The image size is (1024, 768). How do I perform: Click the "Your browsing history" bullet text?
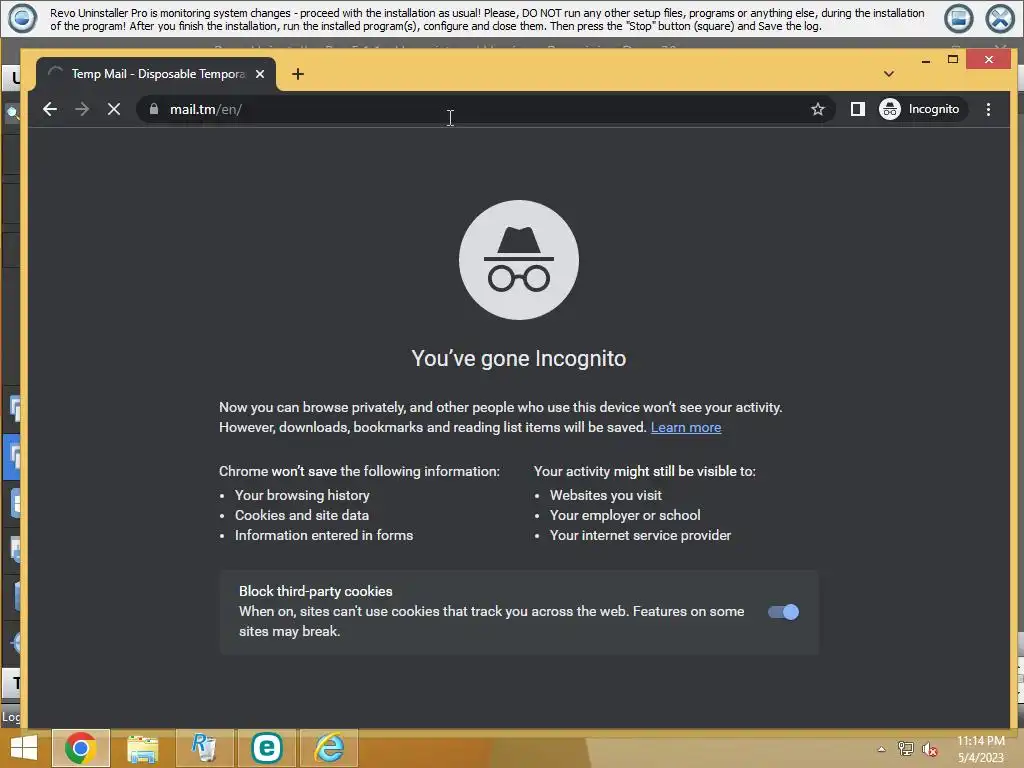(302, 495)
